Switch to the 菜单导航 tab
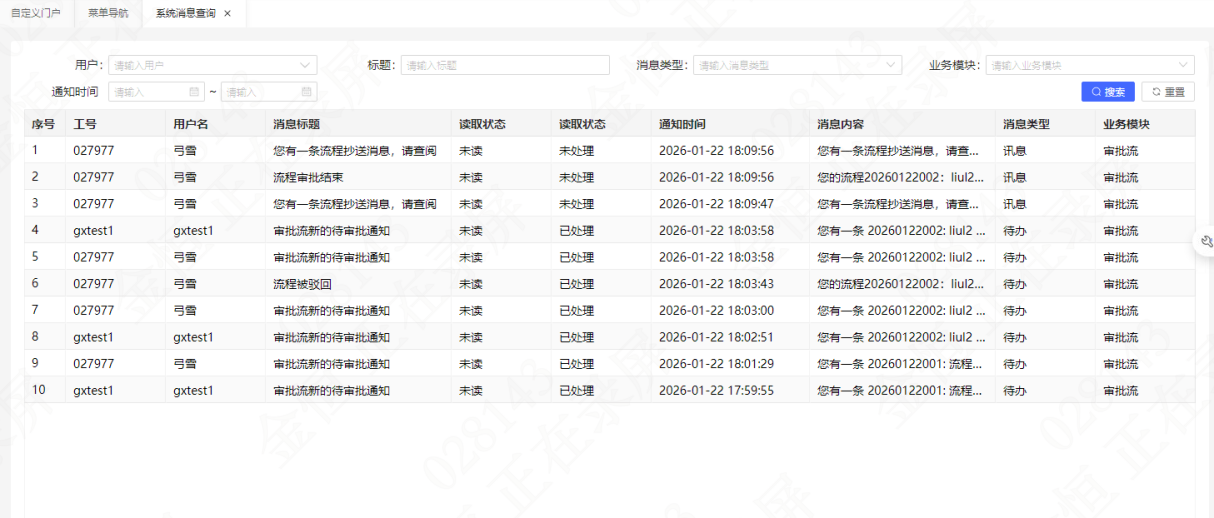This screenshot has width=1214, height=518. point(108,13)
